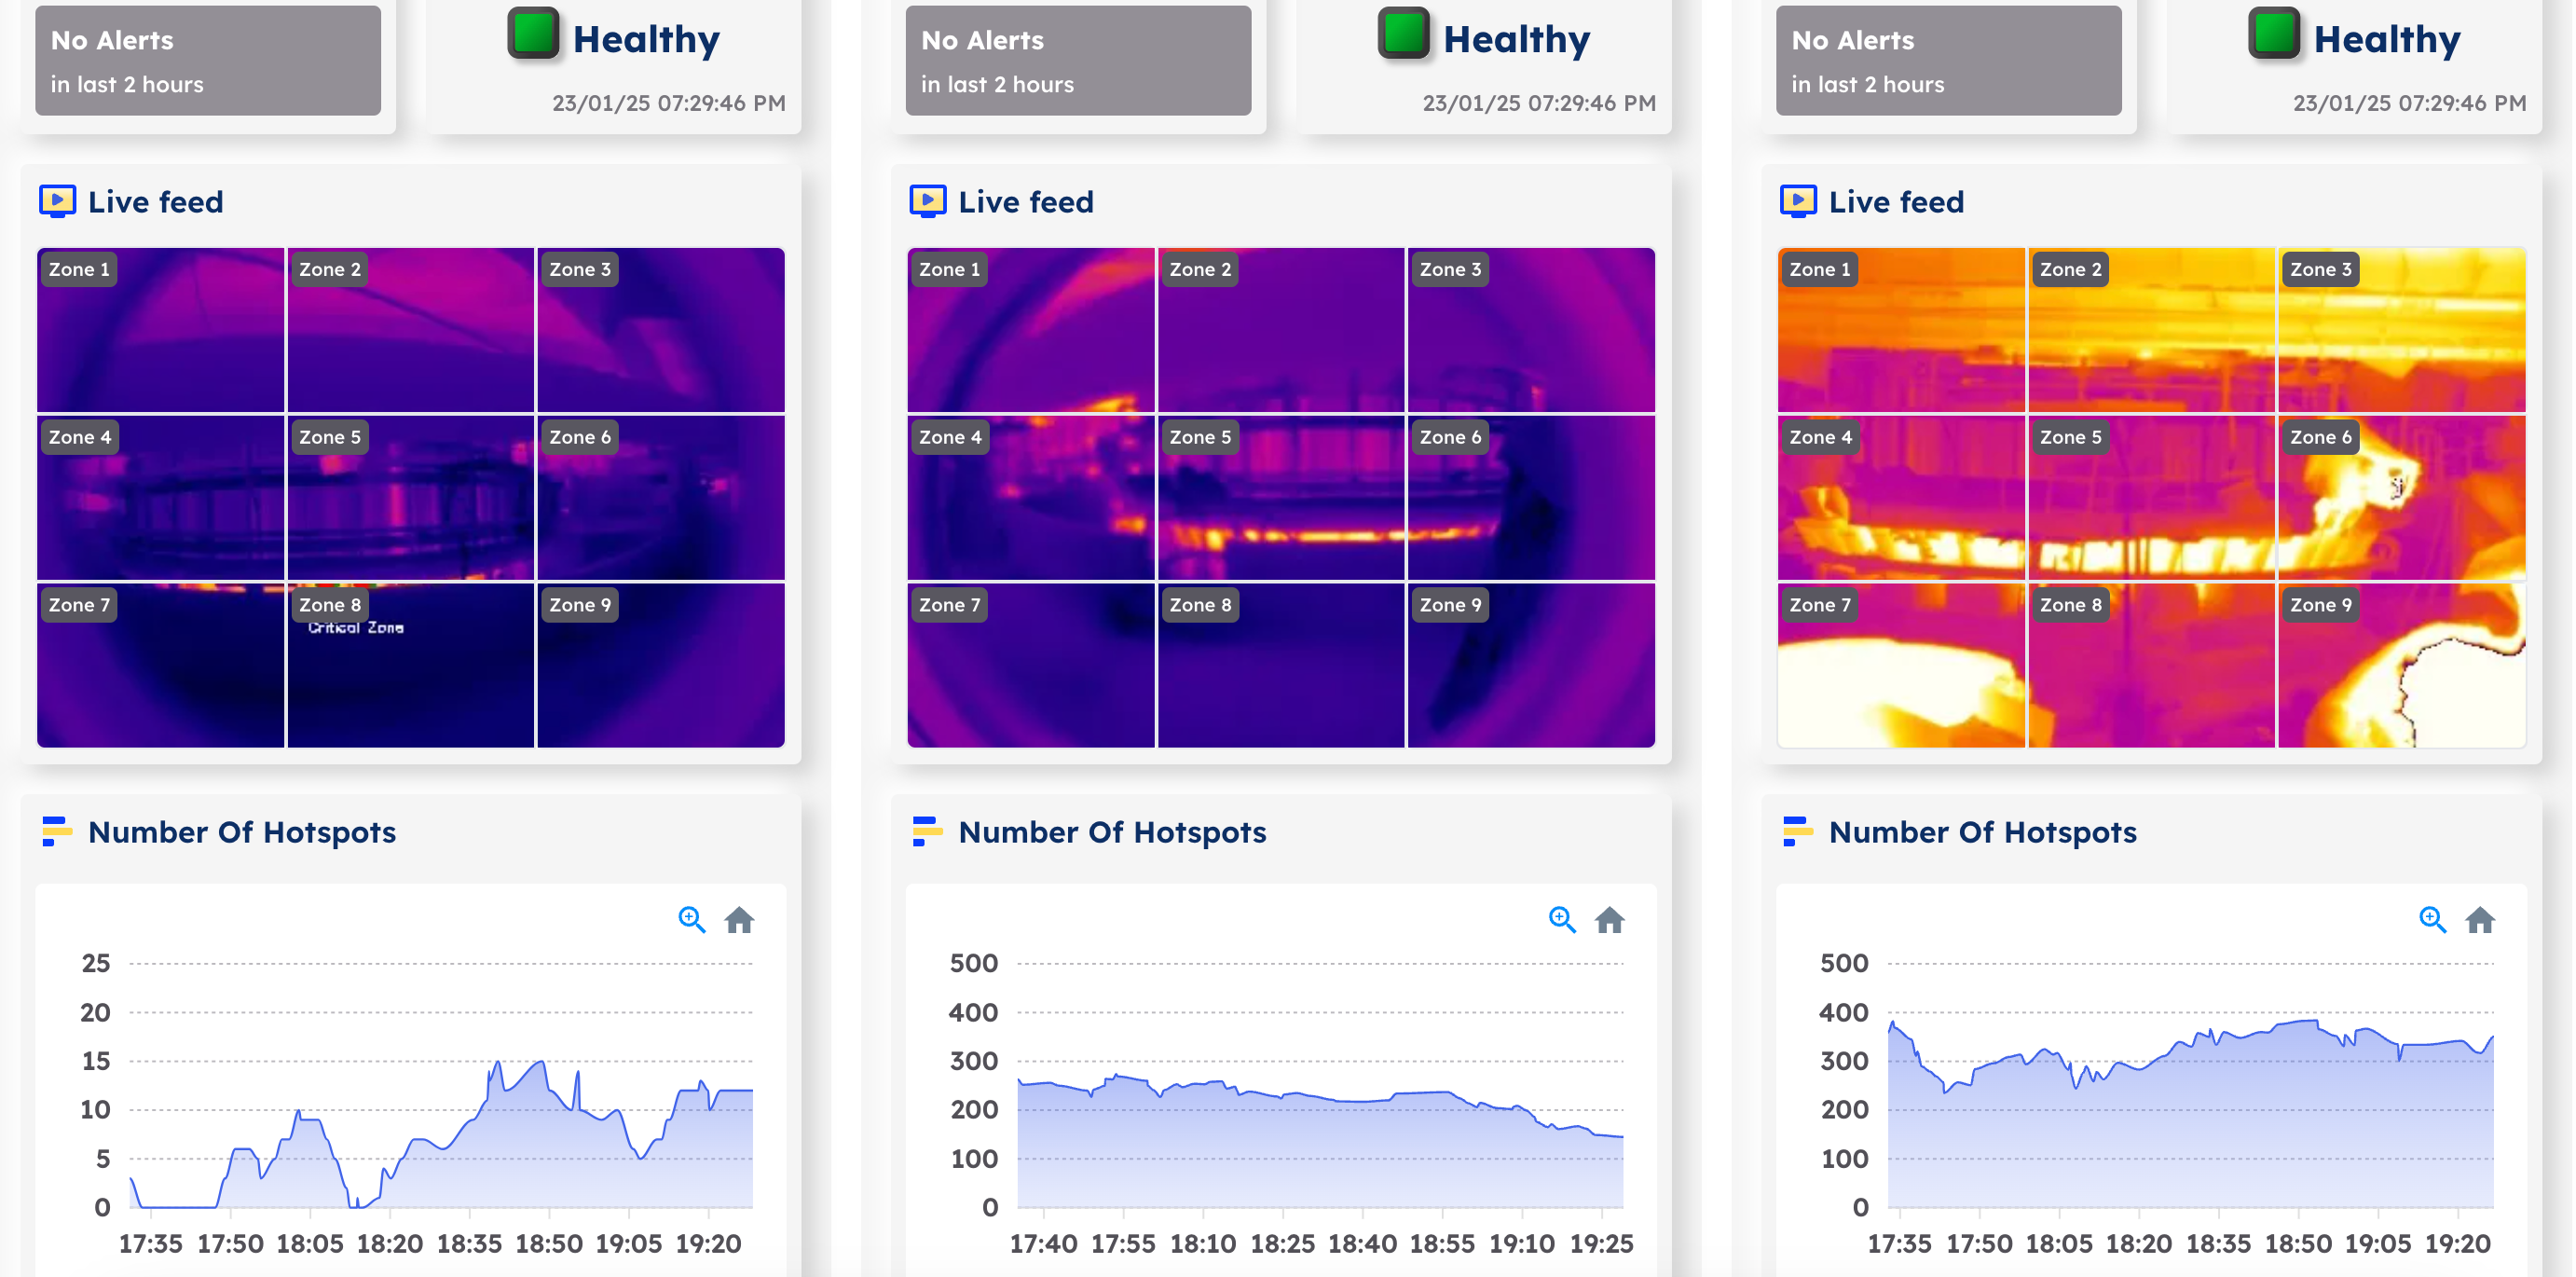2576x1277 pixels.
Task: Click zoom icon on first hotspots chart
Action: point(691,919)
